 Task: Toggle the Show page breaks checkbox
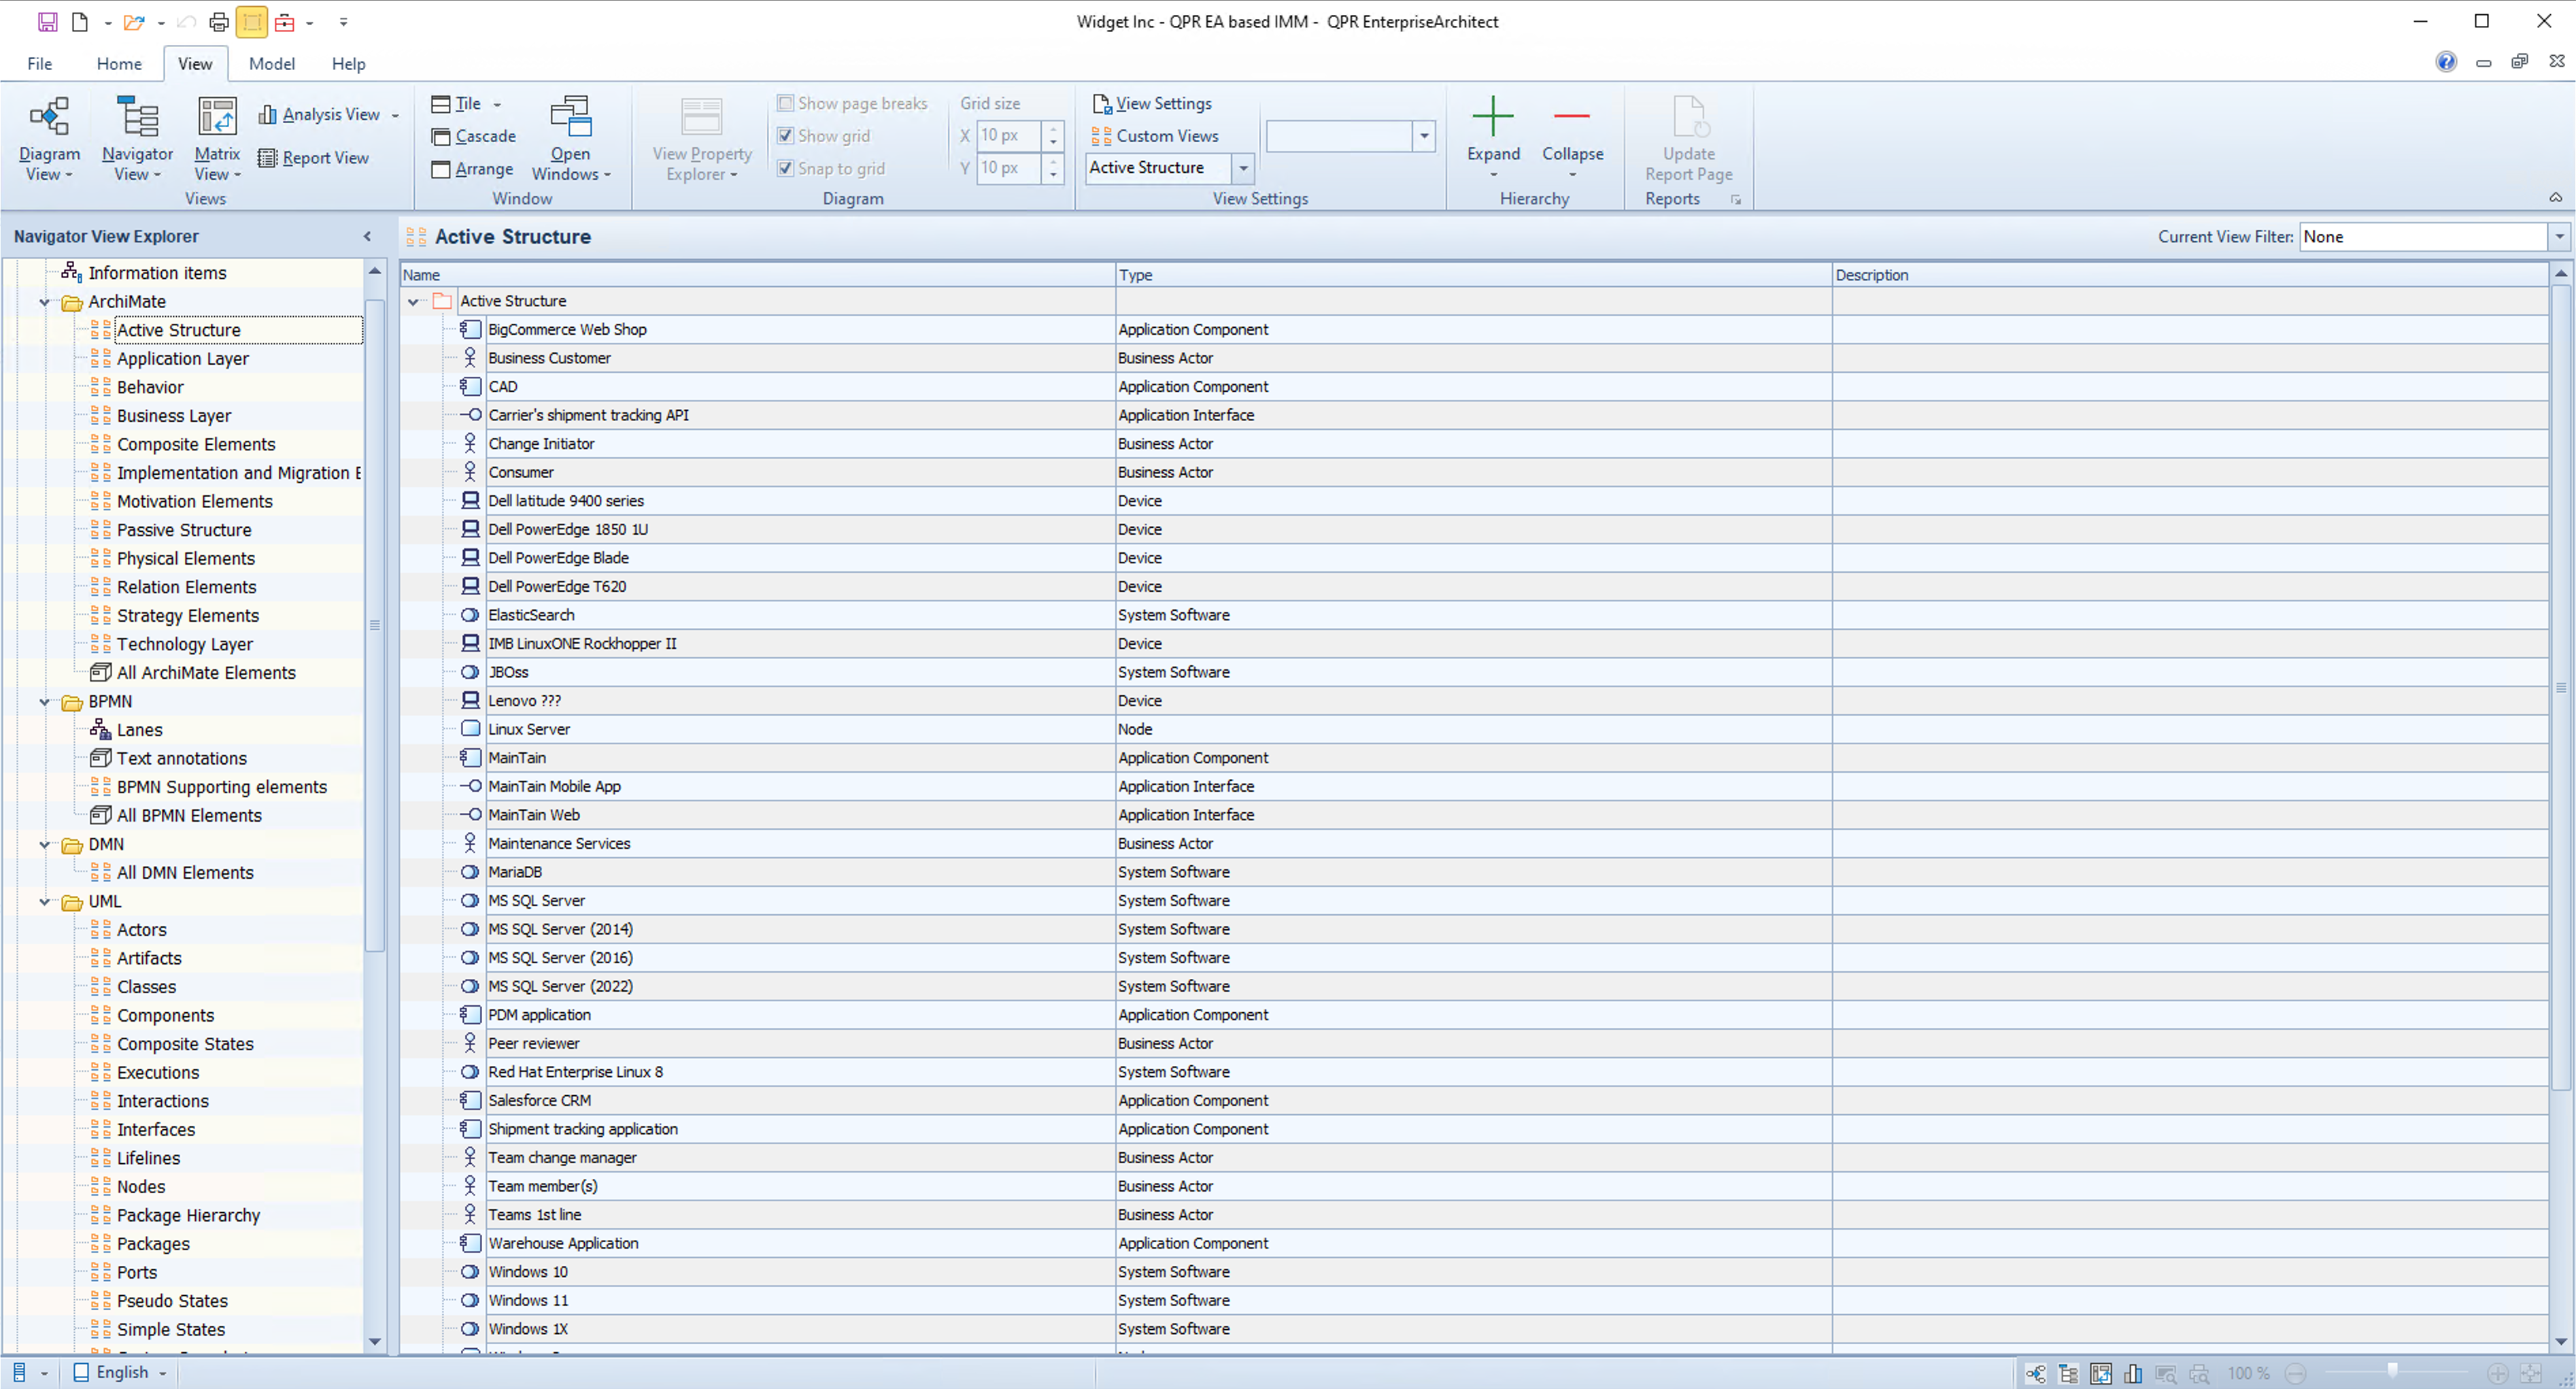pyautogui.click(x=786, y=103)
